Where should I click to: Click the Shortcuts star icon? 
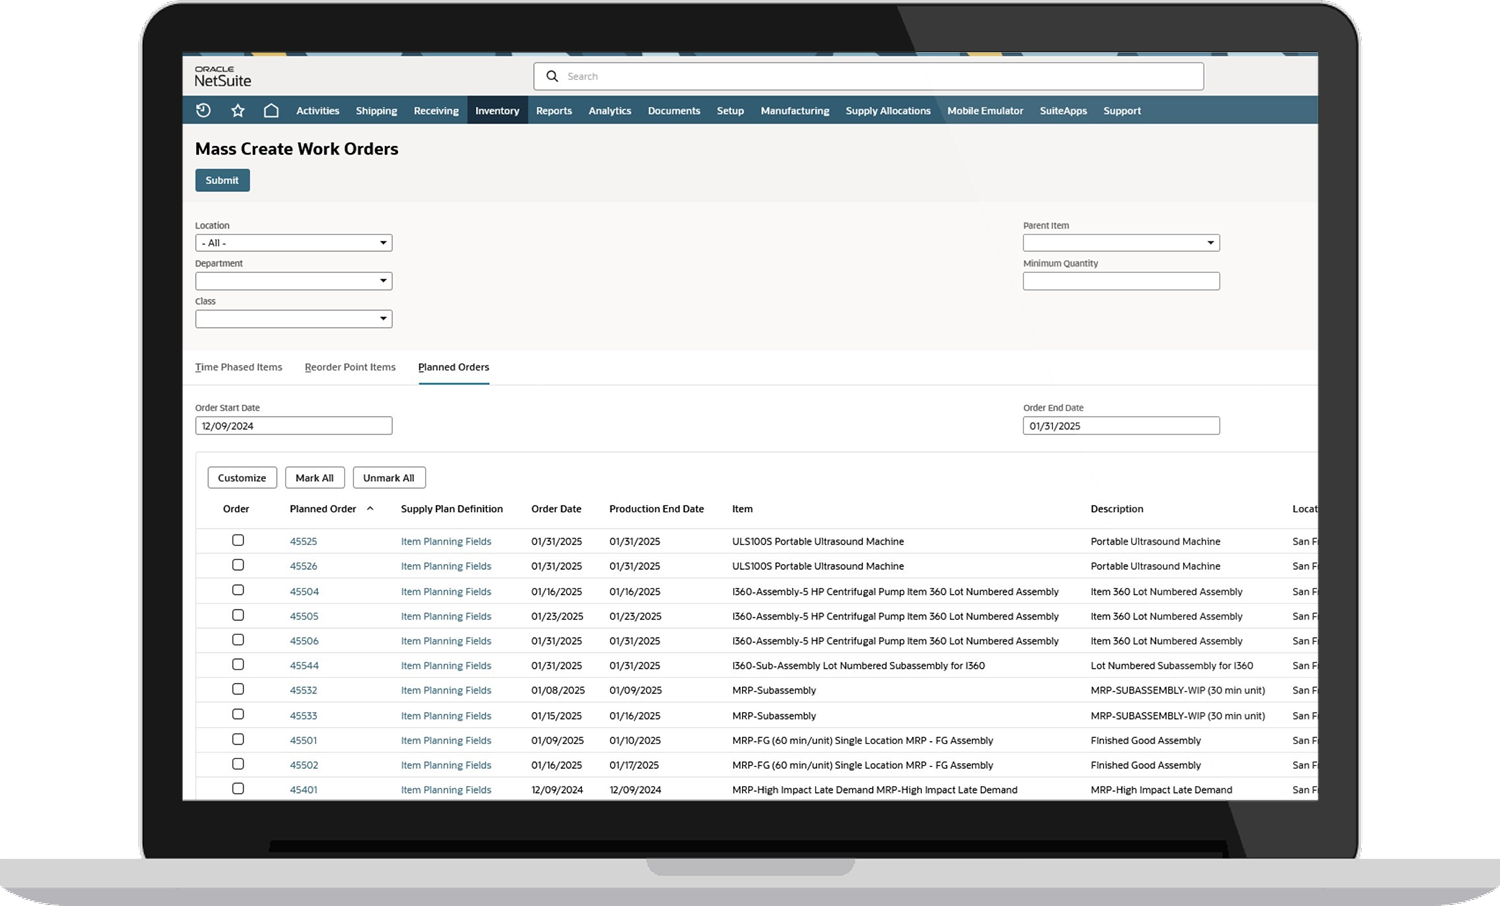tap(237, 110)
